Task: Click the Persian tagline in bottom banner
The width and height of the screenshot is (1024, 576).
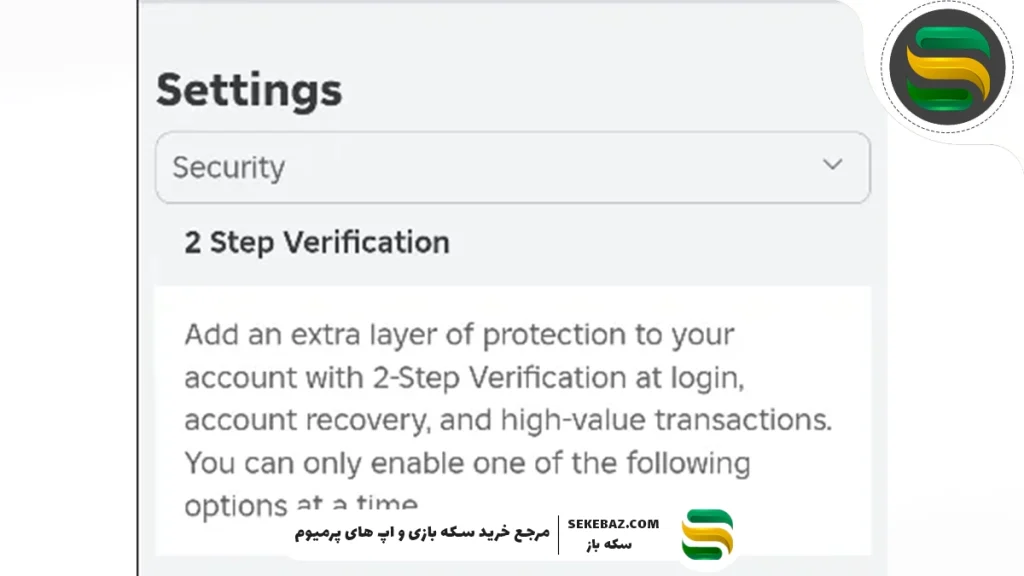Action: pos(422,533)
